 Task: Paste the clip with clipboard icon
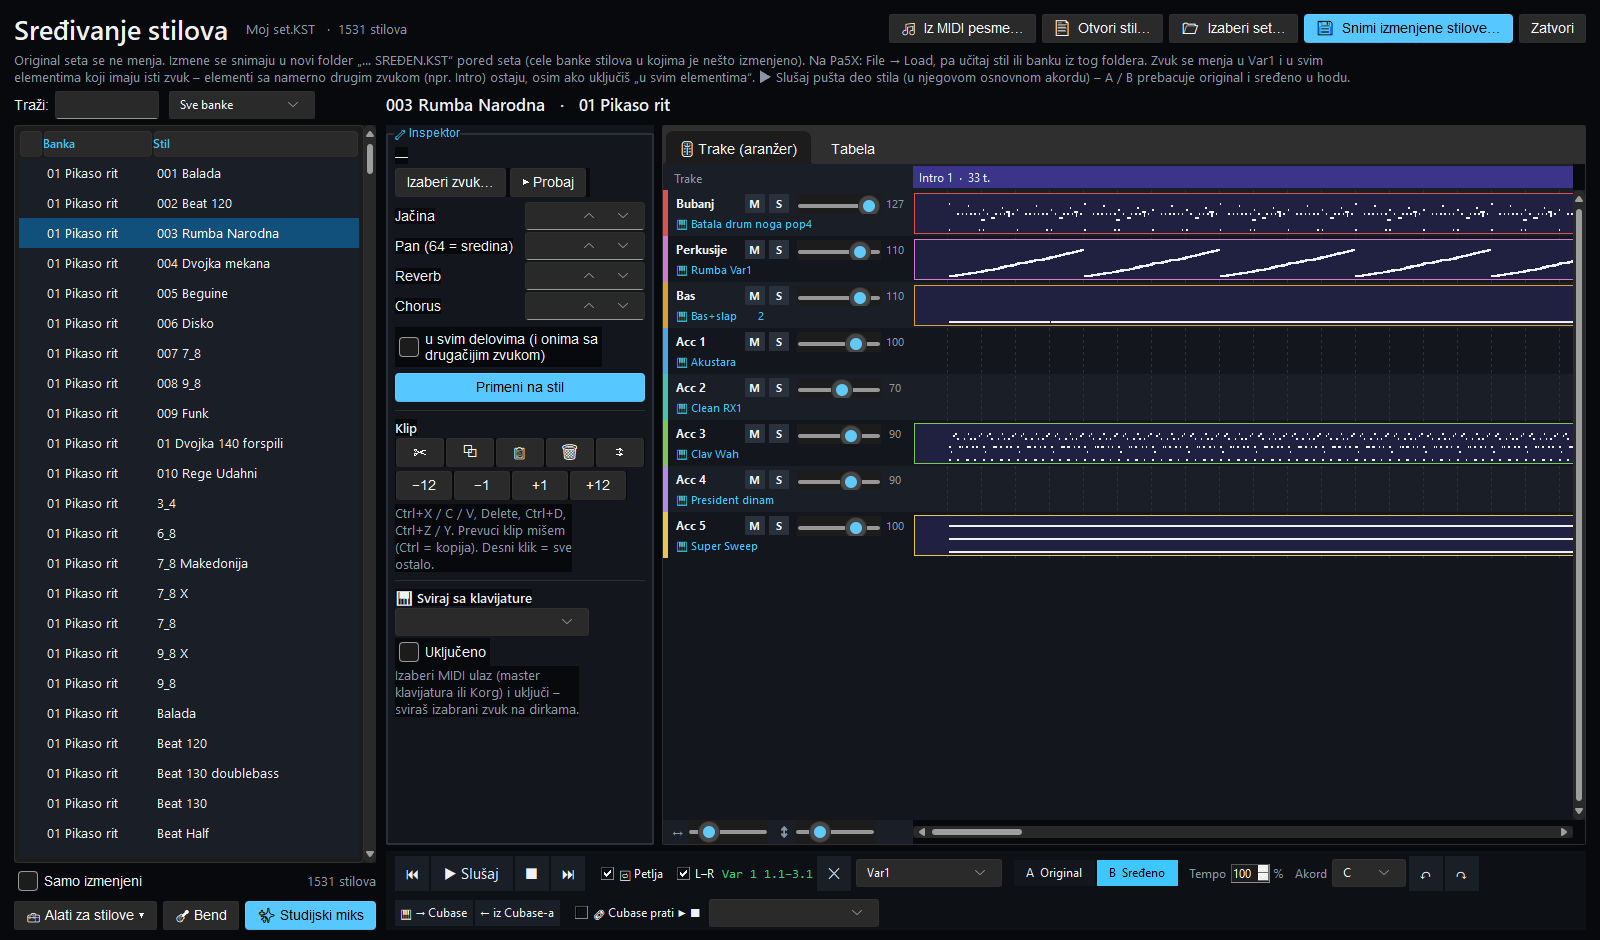coord(520,452)
